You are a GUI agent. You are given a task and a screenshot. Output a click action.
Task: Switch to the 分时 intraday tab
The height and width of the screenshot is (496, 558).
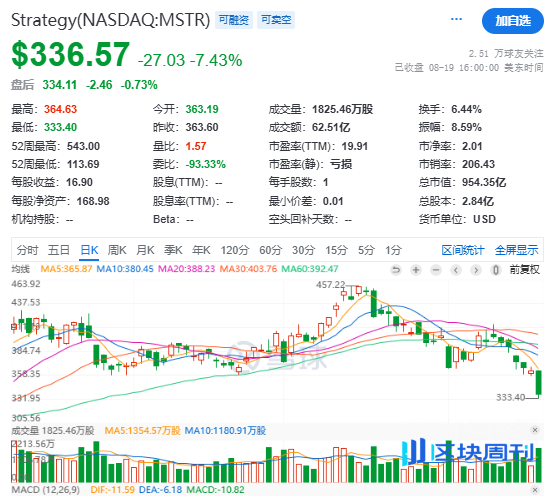click(x=27, y=250)
